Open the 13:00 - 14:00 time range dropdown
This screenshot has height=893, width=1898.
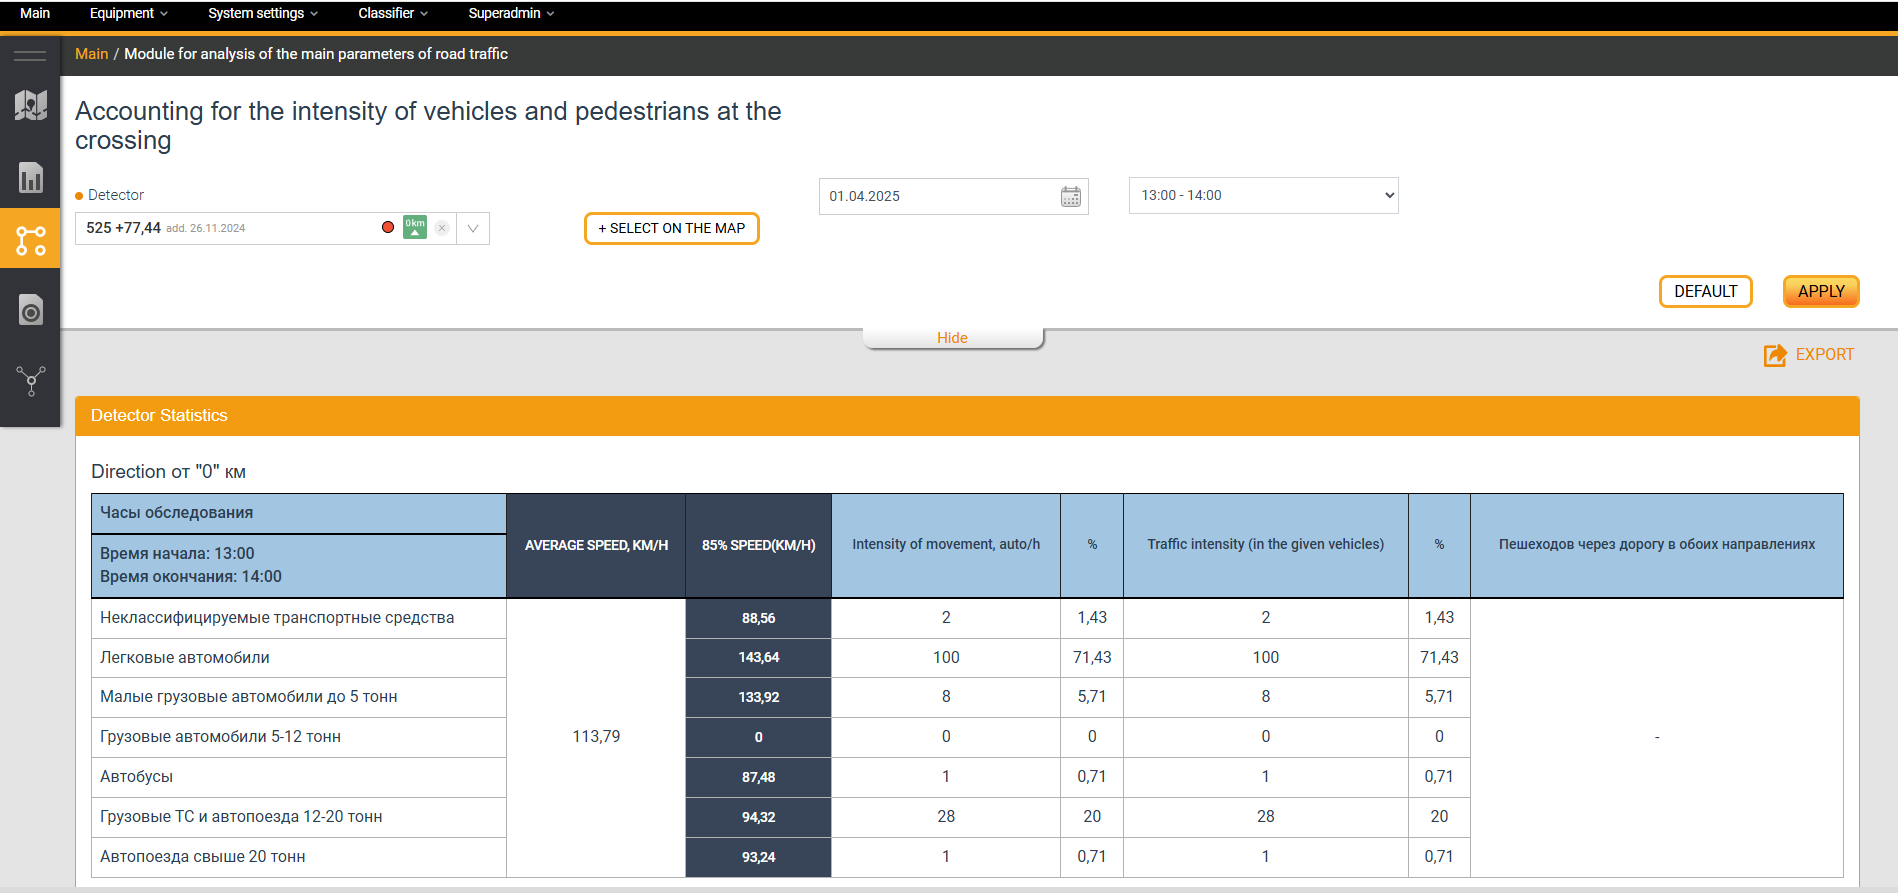pyautogui.click(x=1264, y=196)
